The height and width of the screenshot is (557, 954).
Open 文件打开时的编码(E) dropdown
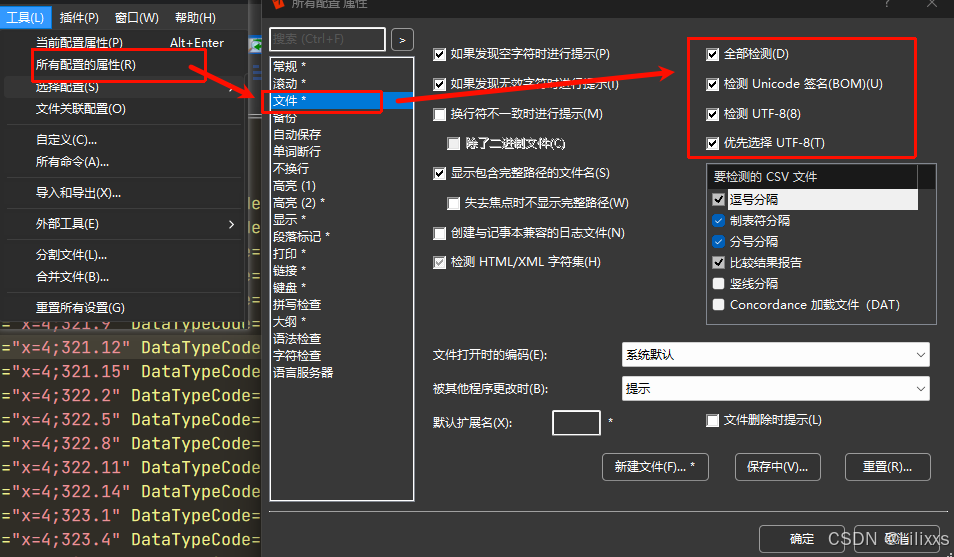[x=776, y=355]
